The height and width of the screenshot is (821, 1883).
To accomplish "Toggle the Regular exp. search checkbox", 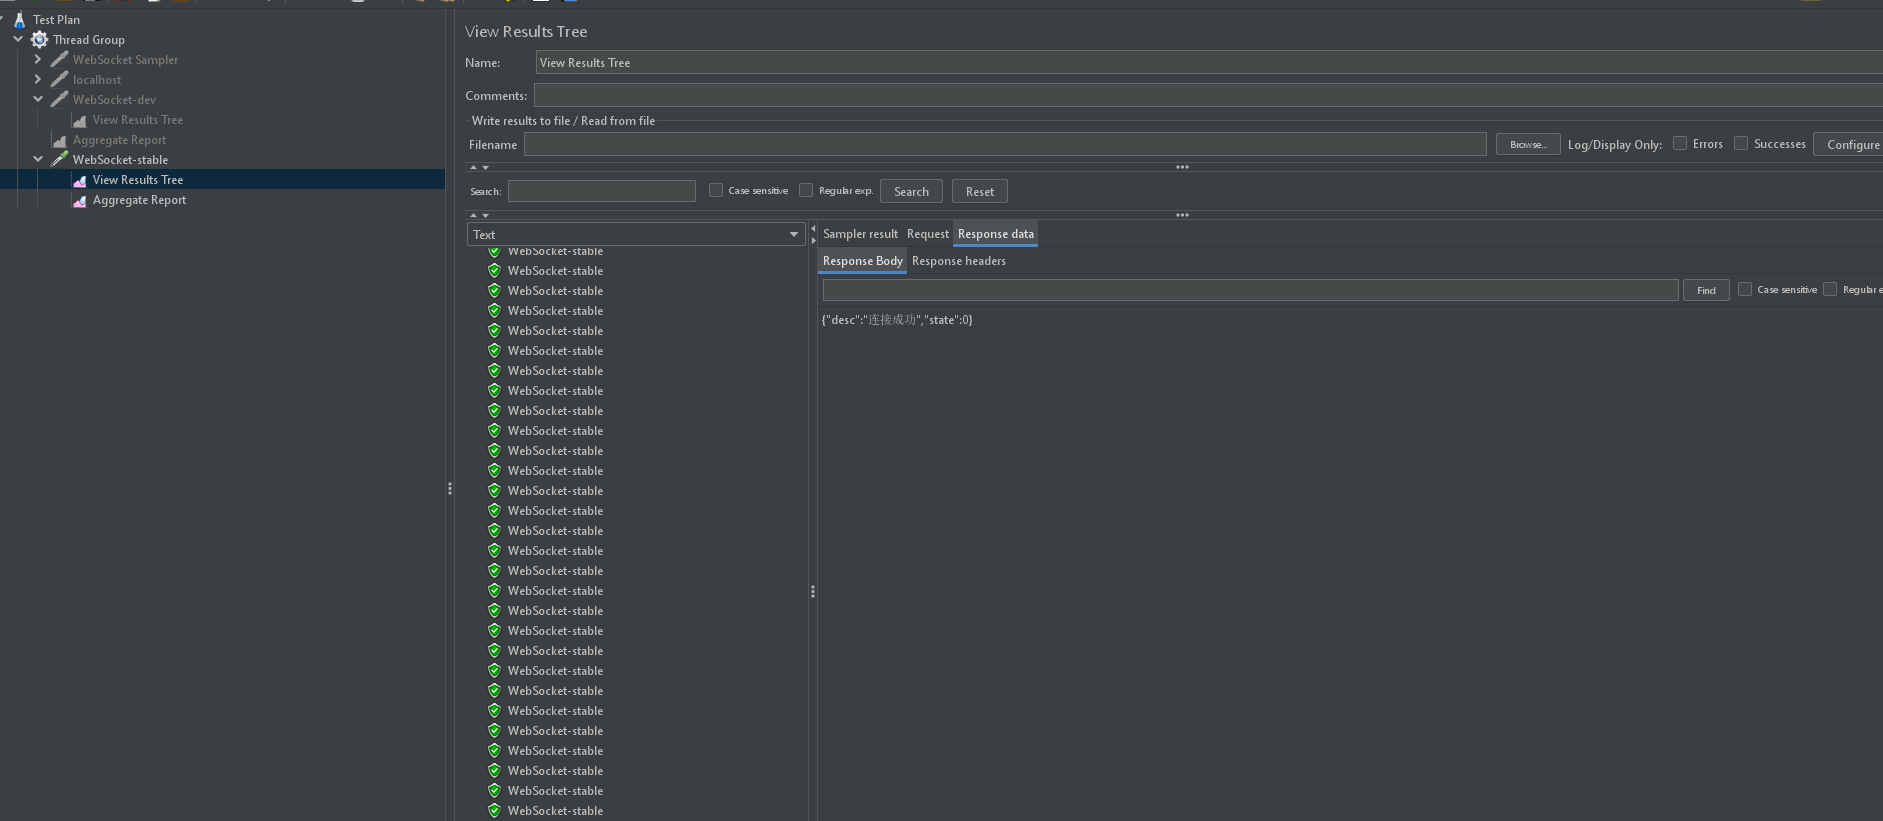I will tap(806, 190).
